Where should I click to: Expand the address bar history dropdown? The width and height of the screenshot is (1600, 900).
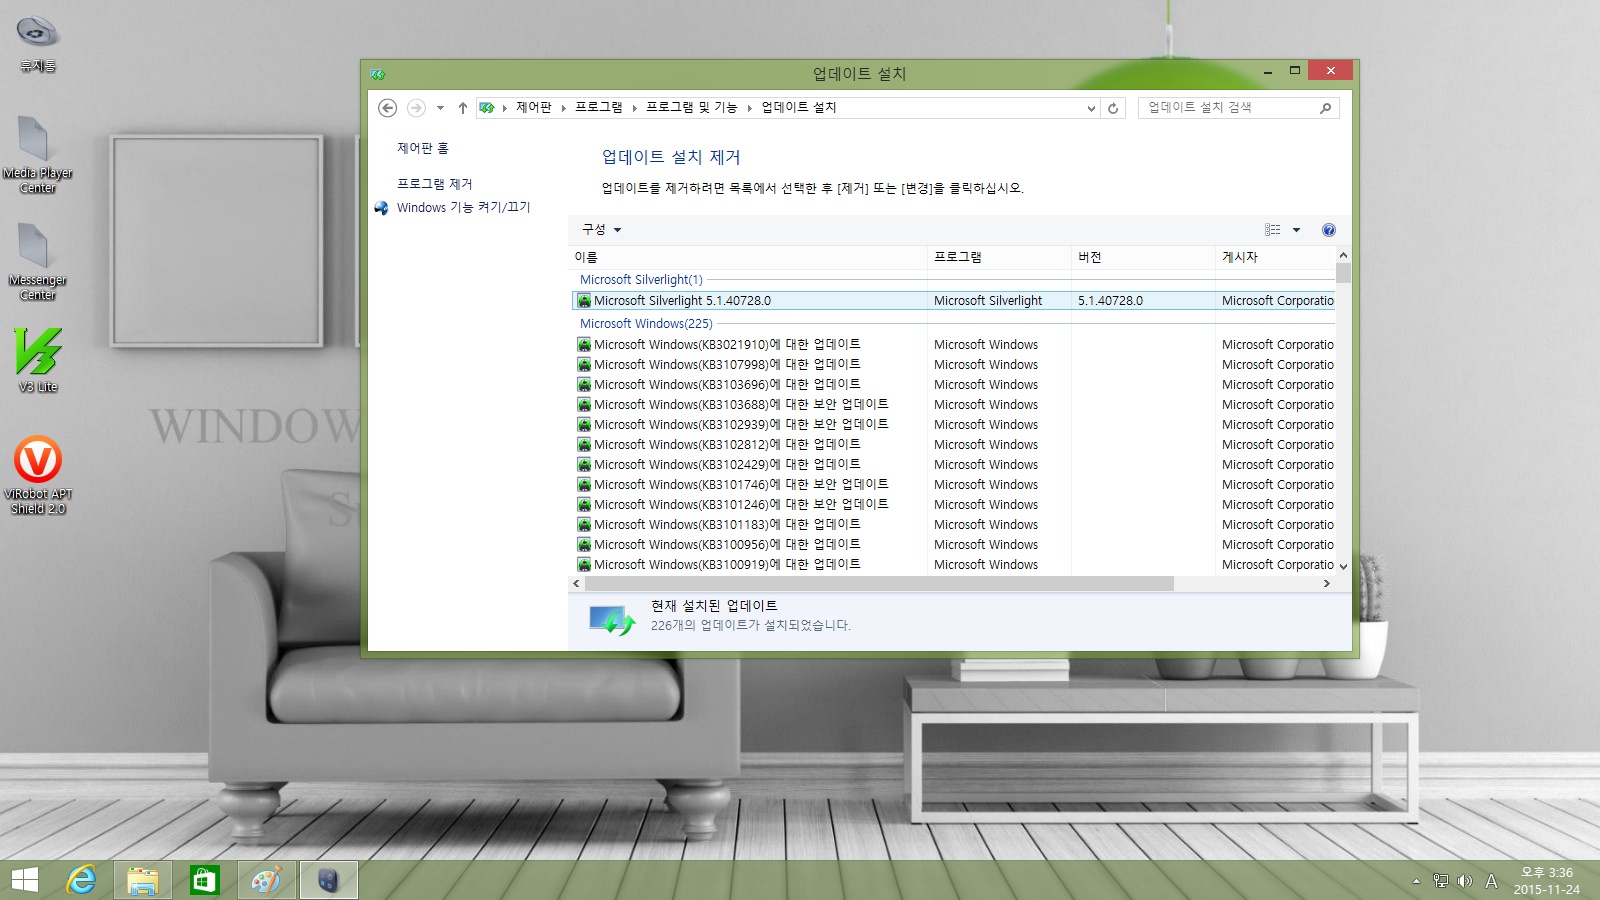tap(1091, 108)
